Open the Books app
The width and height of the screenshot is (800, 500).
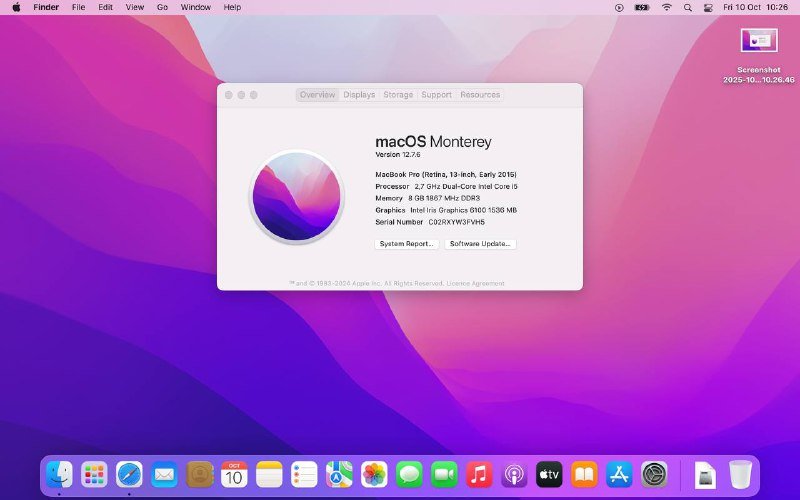[x=584, y=474]
